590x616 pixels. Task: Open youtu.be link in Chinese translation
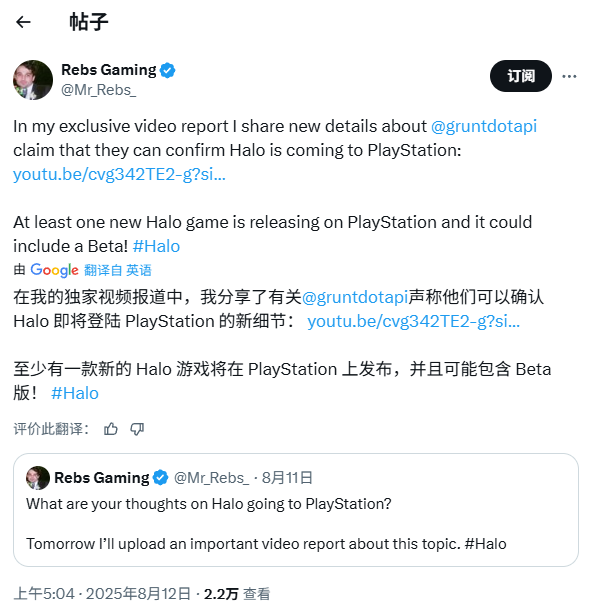pyautogui.click(x=414, y=321)
